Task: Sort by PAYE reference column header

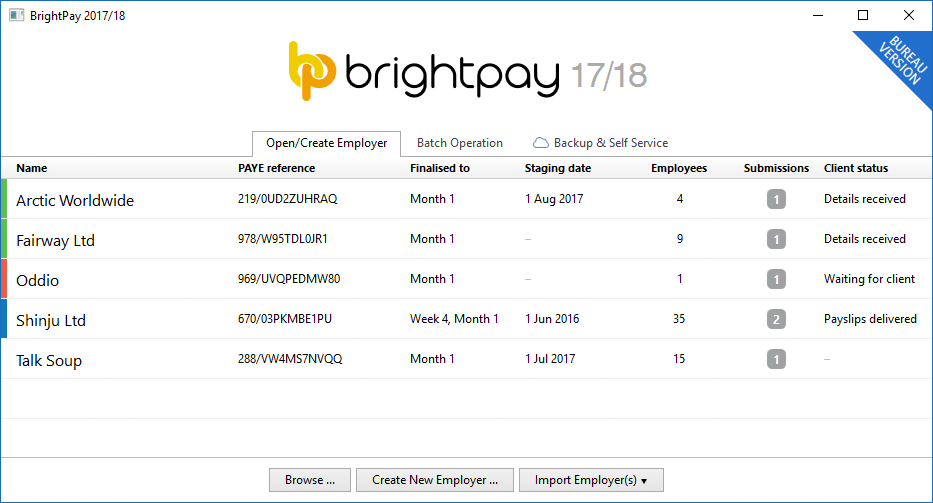Action: coord(277,168)
